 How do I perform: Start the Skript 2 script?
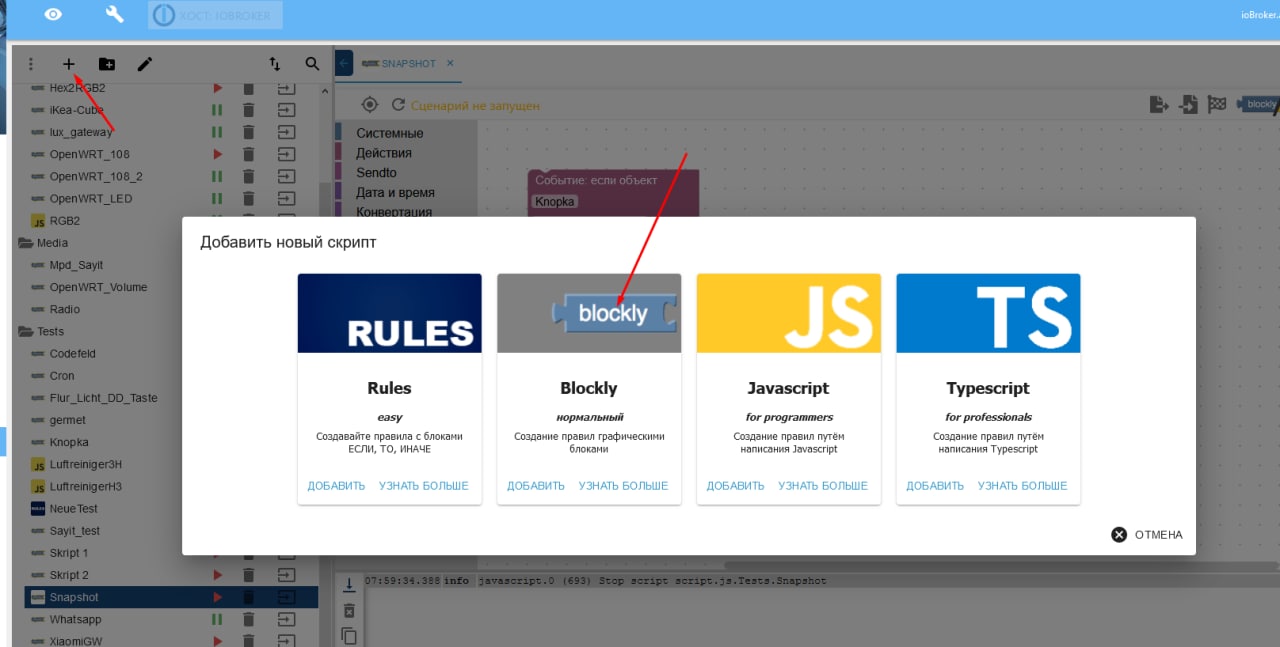pyautogui.click(x=217, y=575)
